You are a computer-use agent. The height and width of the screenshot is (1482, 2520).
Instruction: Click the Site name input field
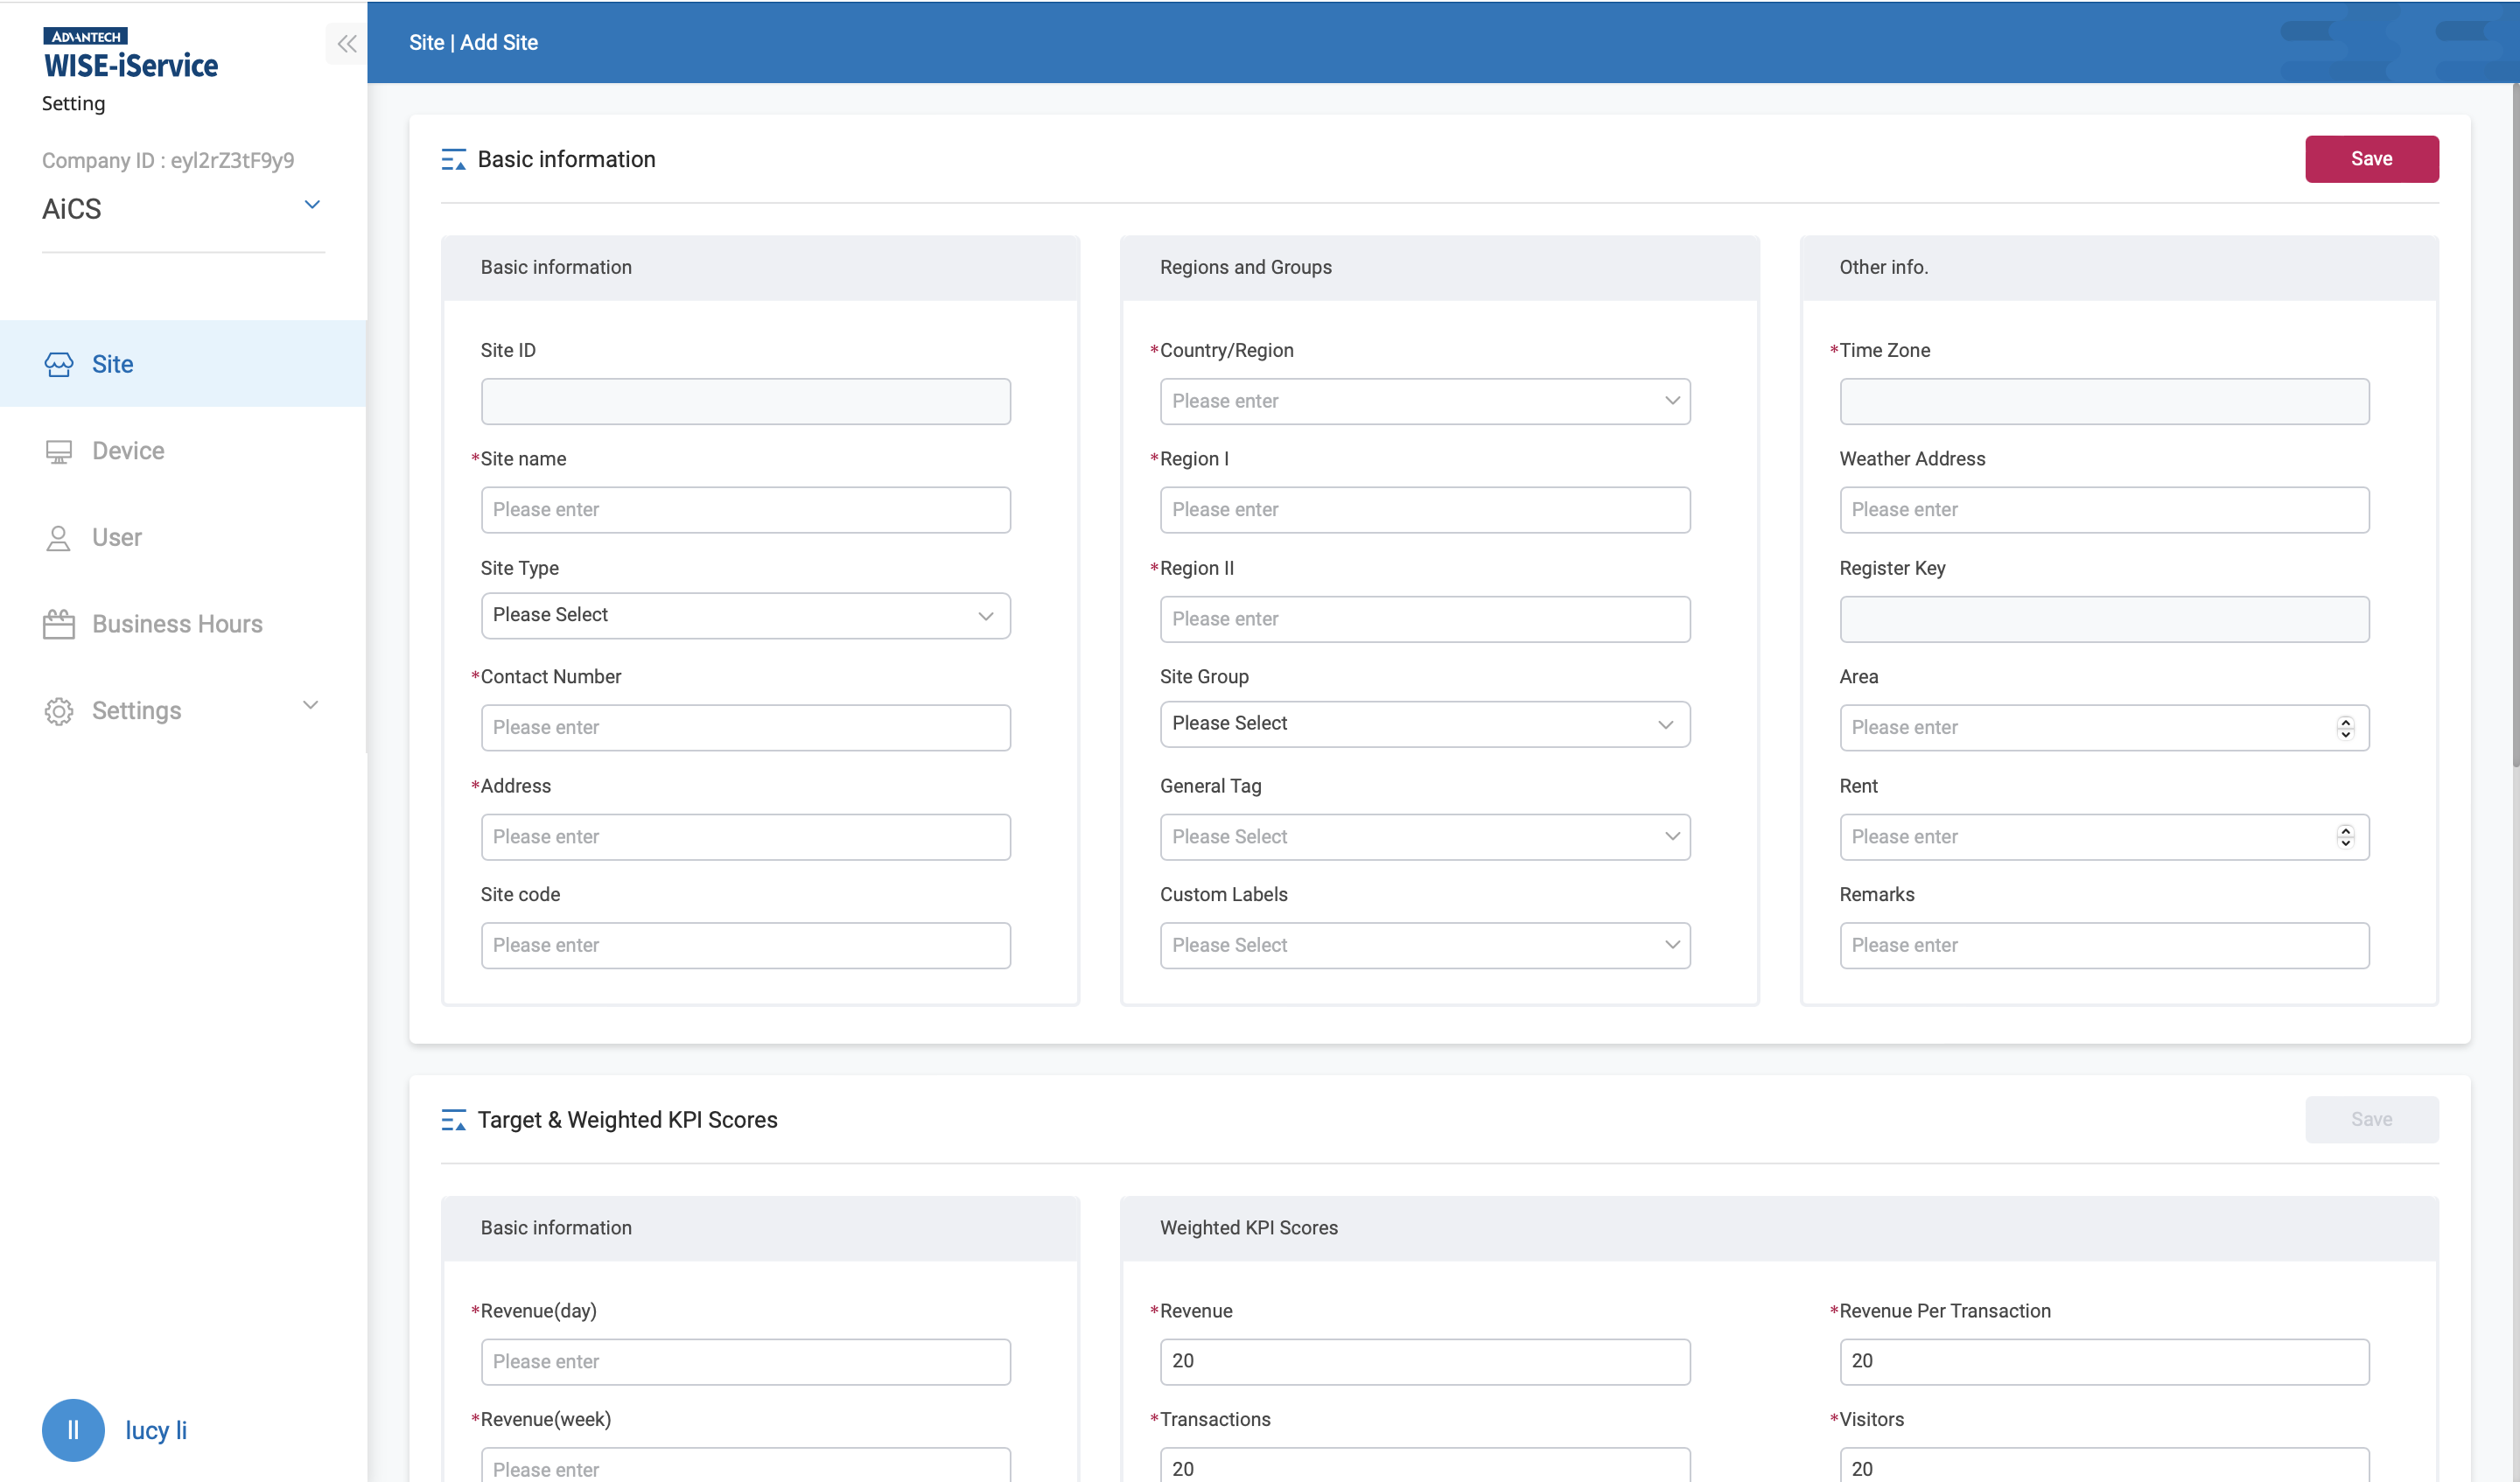click(x=744, y=509)
